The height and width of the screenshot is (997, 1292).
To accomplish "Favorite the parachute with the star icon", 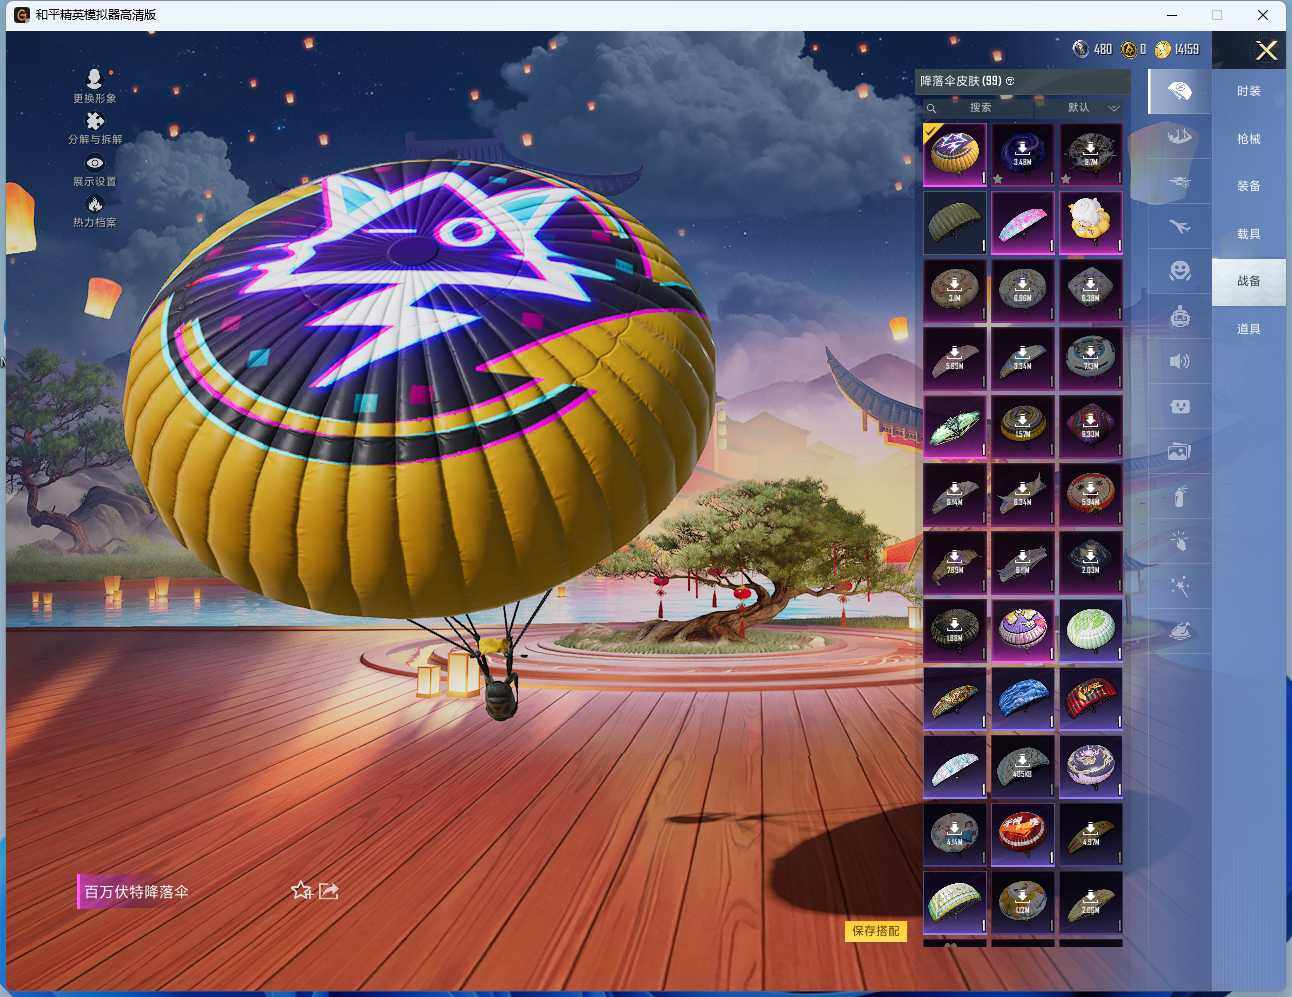I will coord(301,890).
